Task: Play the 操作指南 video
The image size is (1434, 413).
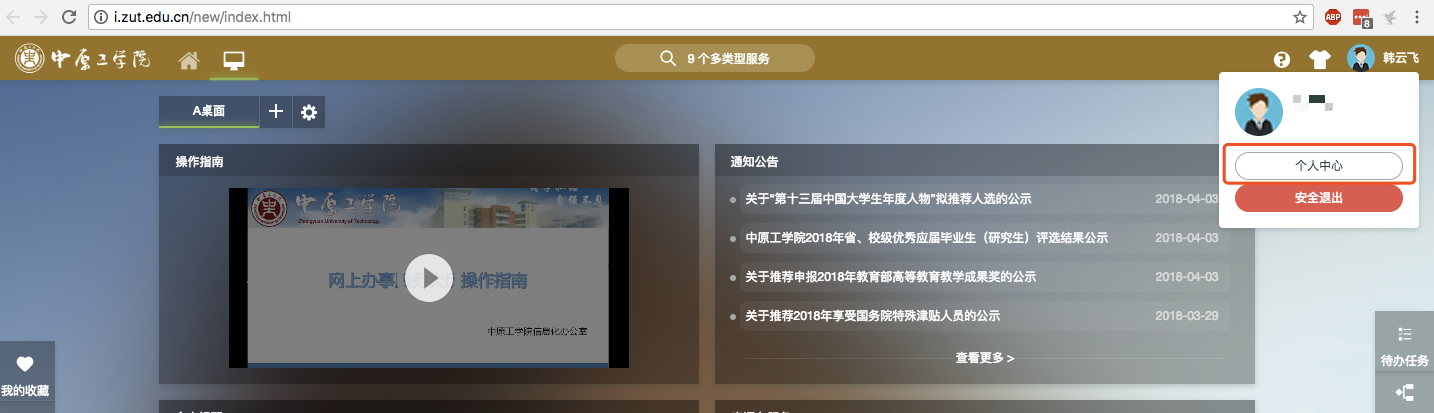Action: (430, 278)
